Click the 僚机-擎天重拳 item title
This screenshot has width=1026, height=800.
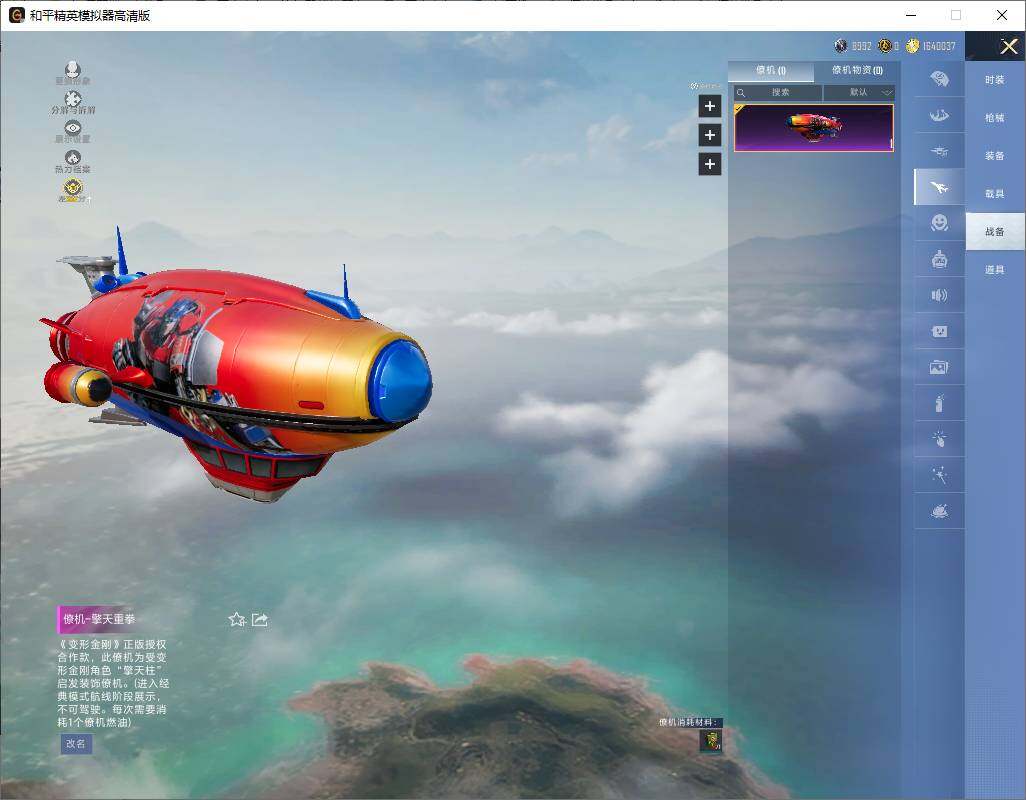(99, 619)
